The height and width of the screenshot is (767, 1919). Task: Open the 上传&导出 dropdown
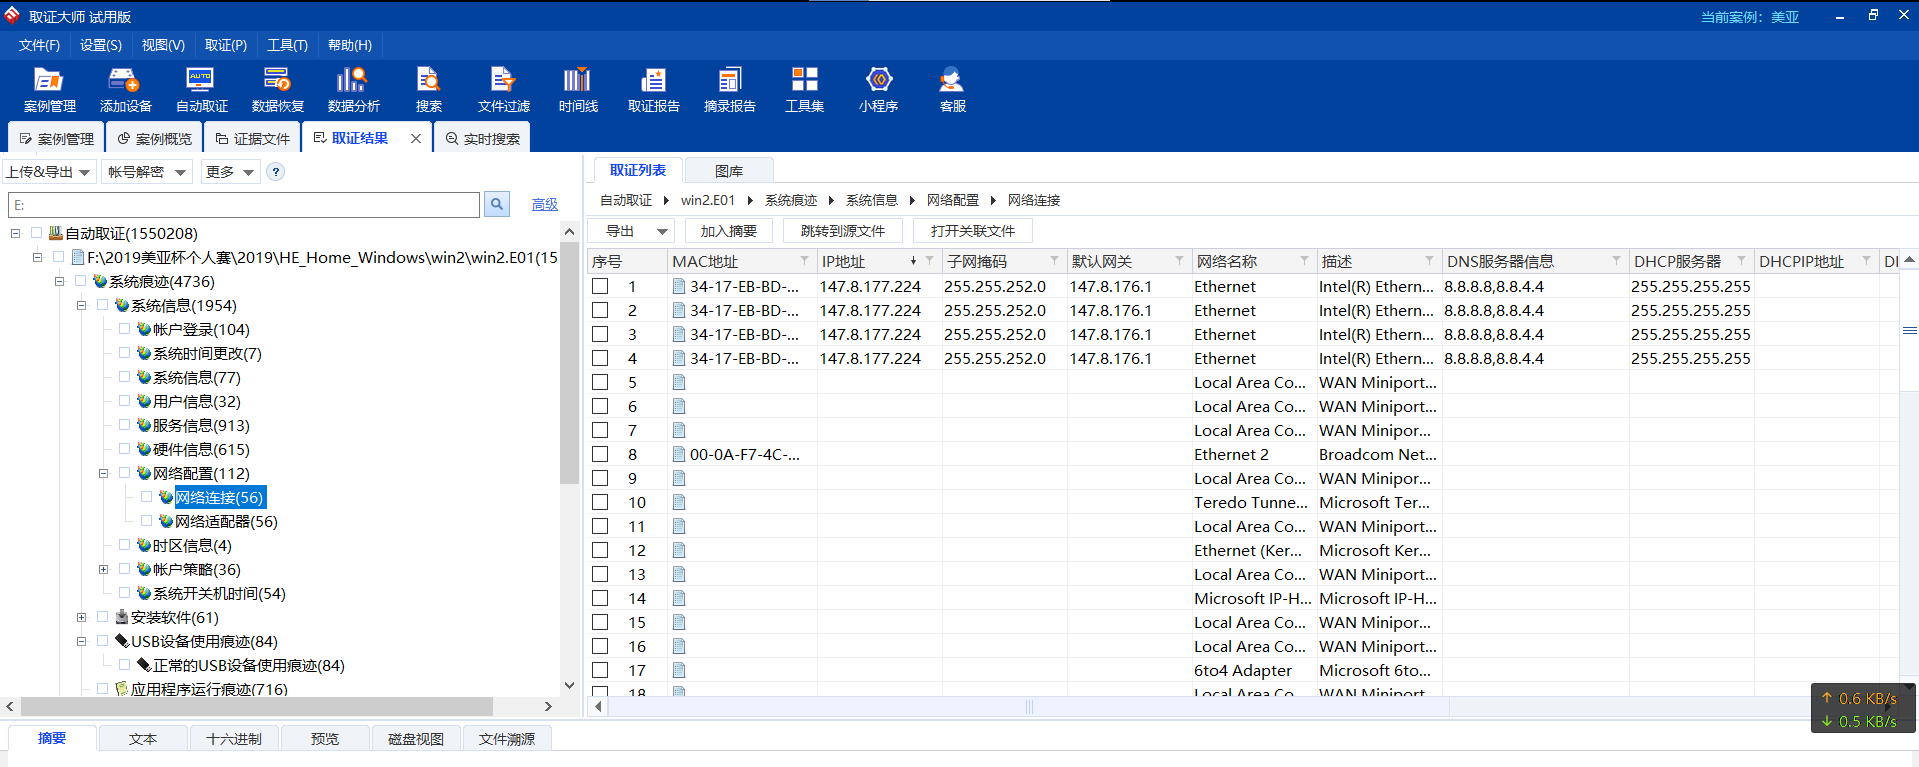(49, 172)
